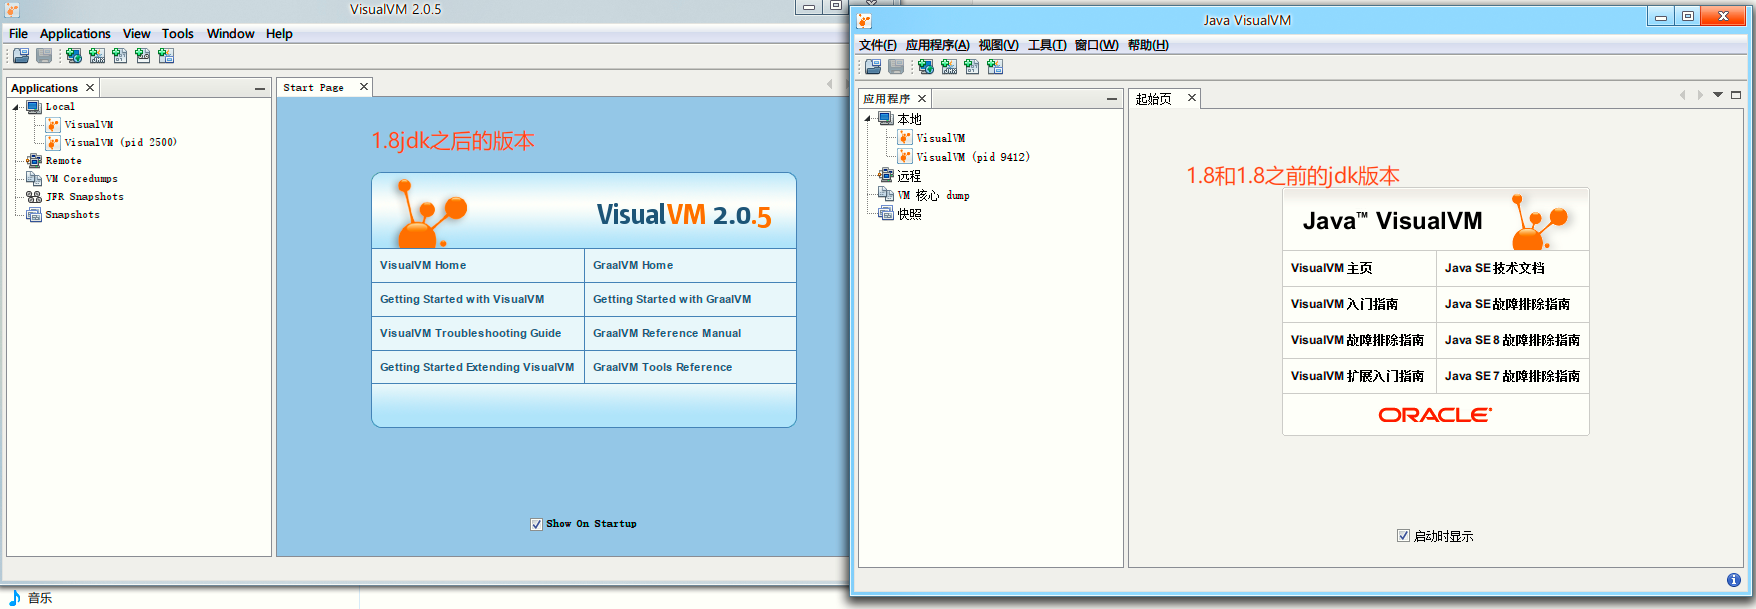Close the Start Page tab
This screenshot has height=609, width=1756.
coord(364,87)
